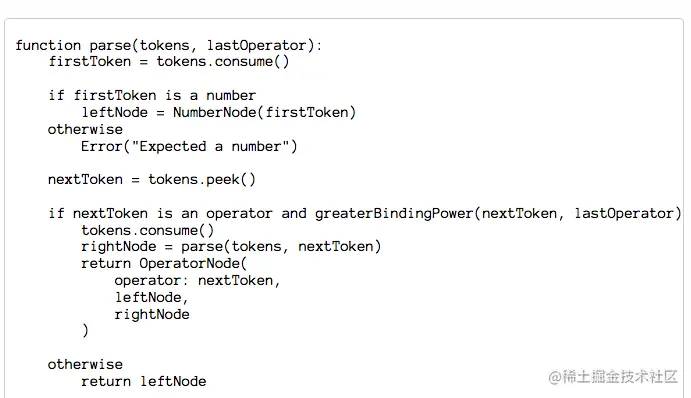Click 'leftNode = NumberNode(firstToken)' line
Screen dimensions: 691x398
(219, 112)
